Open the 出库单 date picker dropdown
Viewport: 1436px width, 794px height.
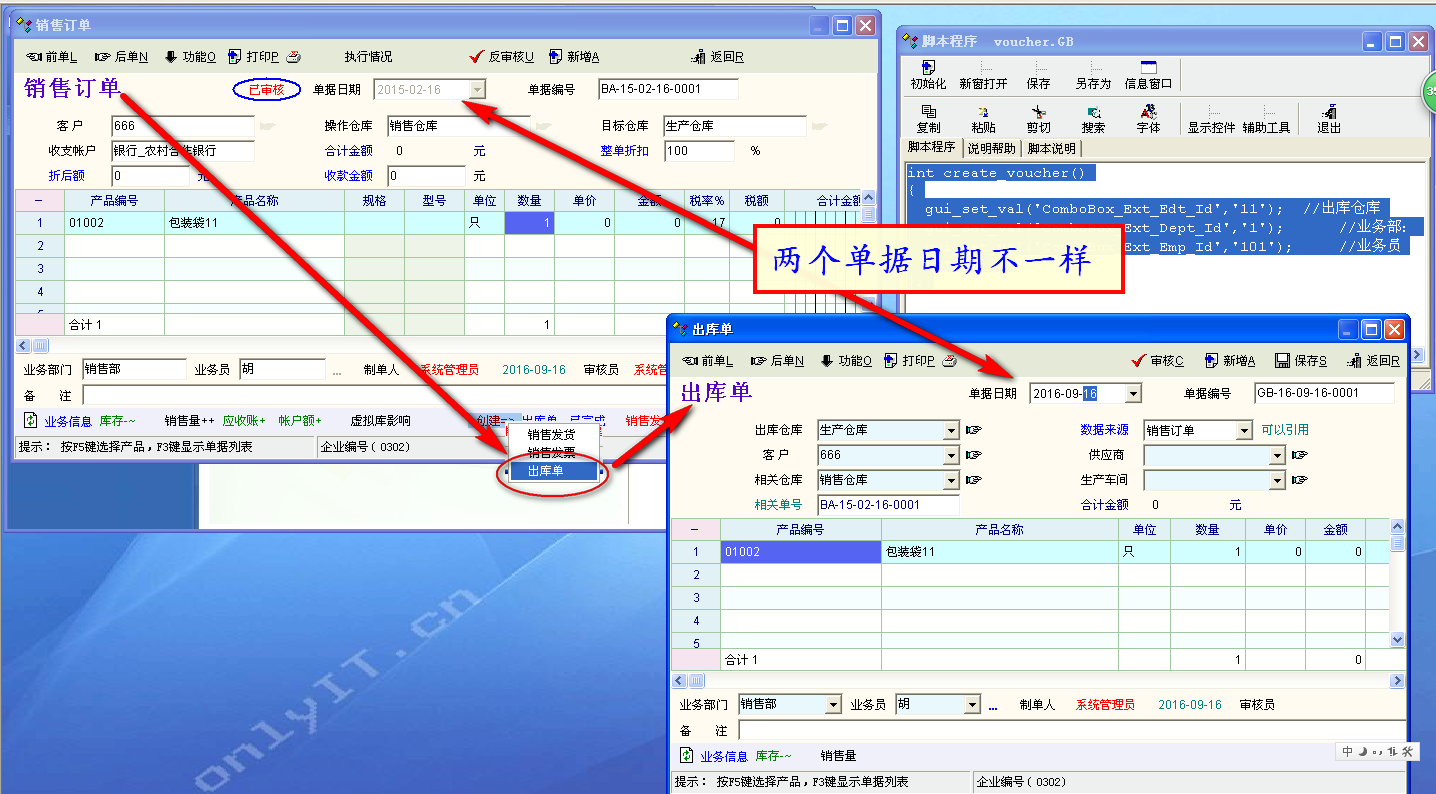pyautogui.click(x=1133, y=394)
